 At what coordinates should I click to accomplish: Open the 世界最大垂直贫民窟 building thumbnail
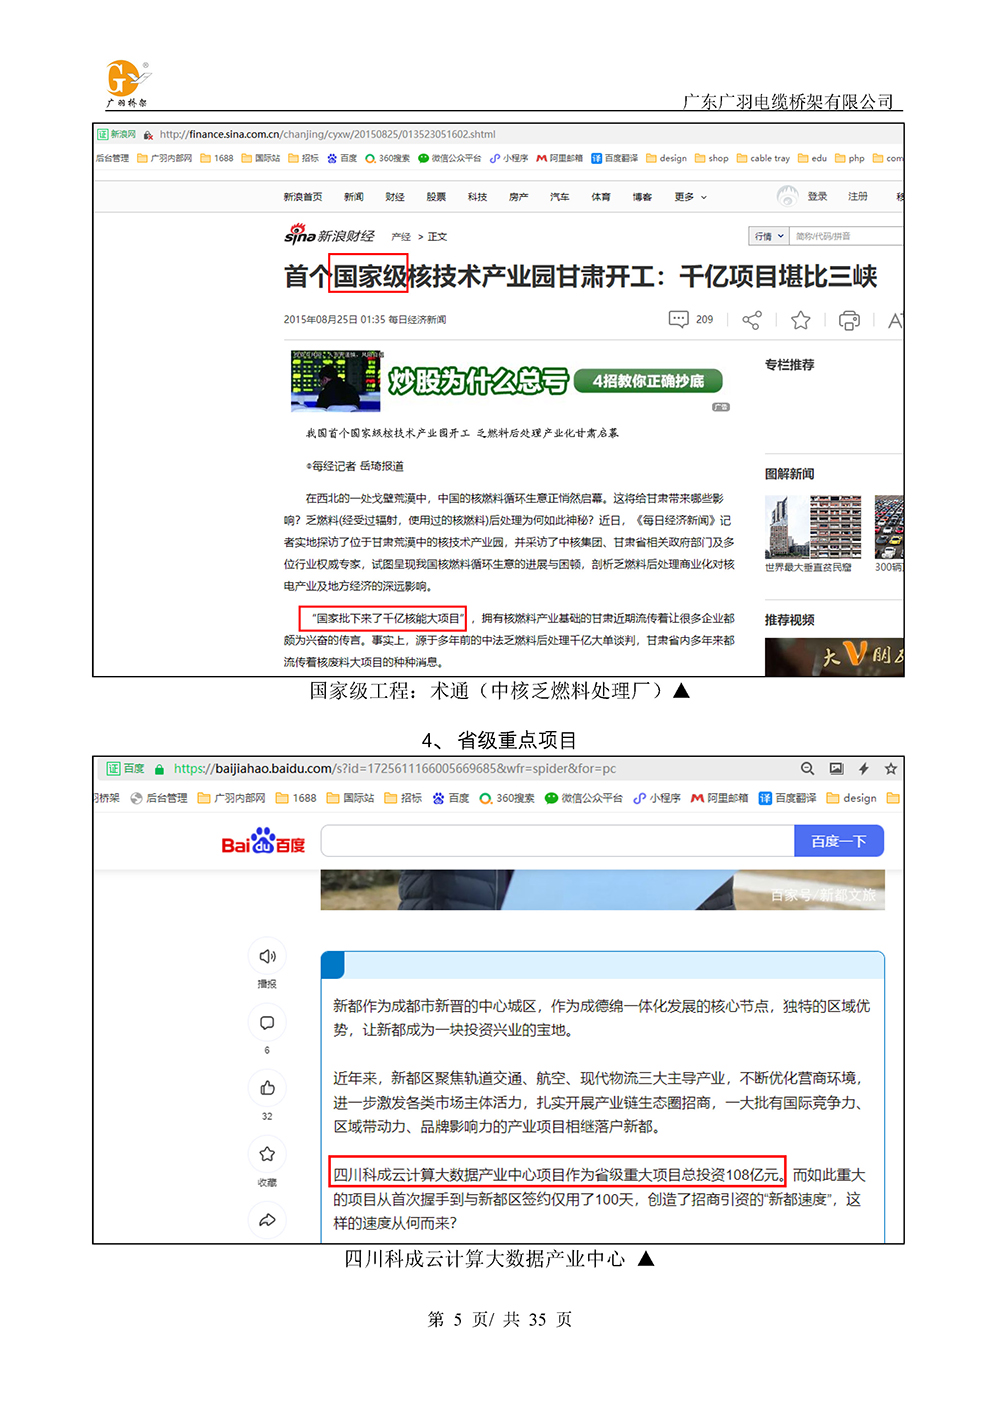[814, 526]
